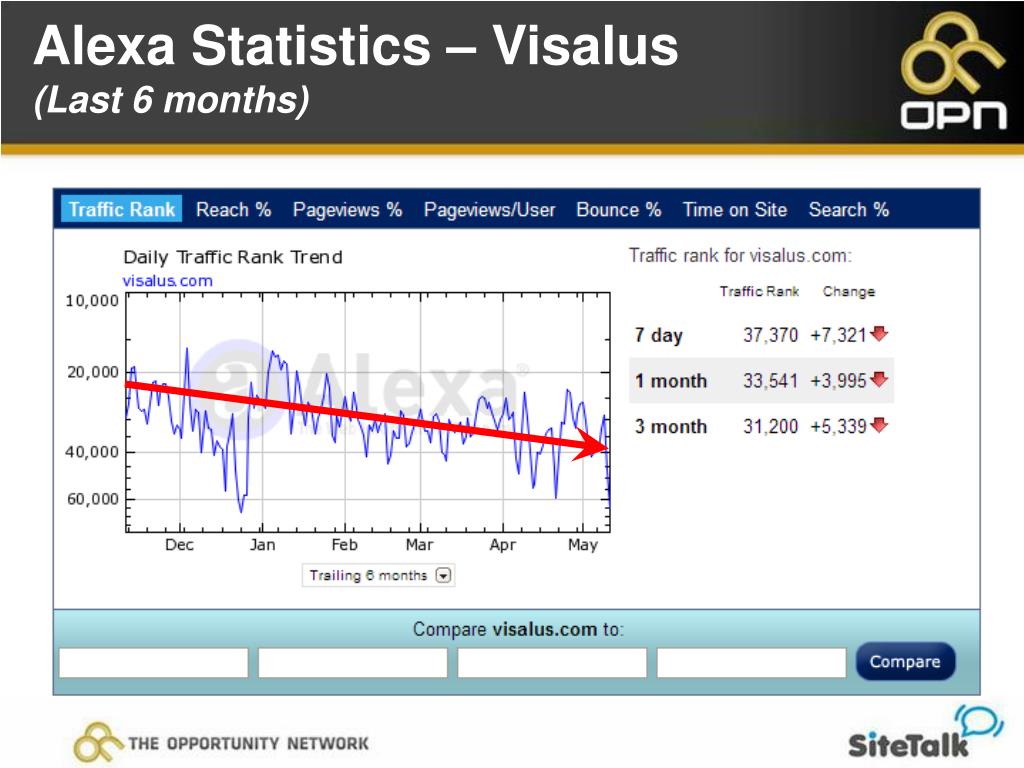Focus the fourth compare site field
The image size is (1024, 768).
point(751,663)
